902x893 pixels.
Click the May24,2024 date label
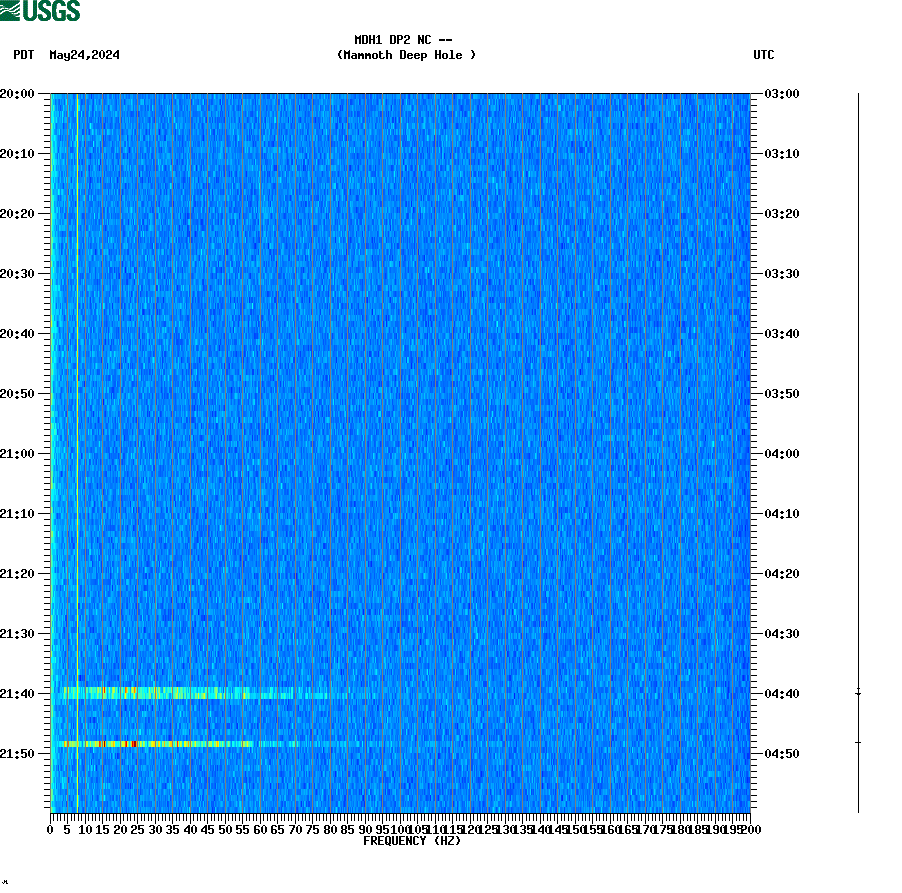click(x=85, y=56)
